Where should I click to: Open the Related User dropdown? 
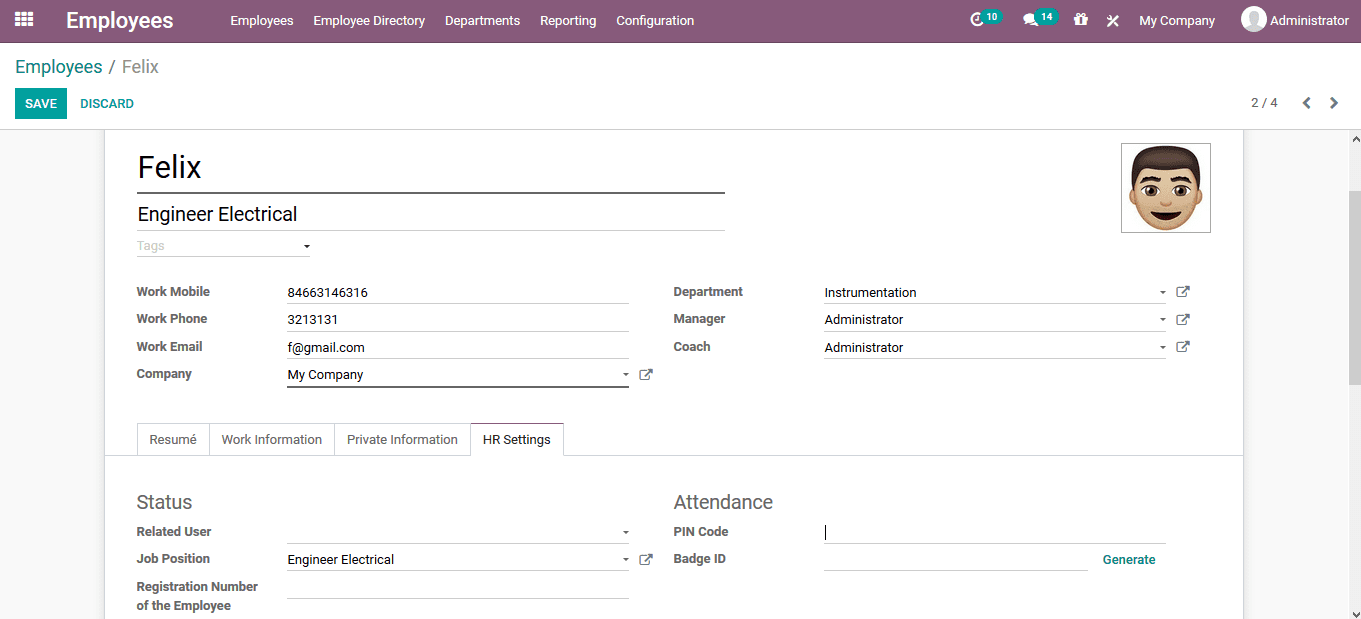[x=626, y=531]
